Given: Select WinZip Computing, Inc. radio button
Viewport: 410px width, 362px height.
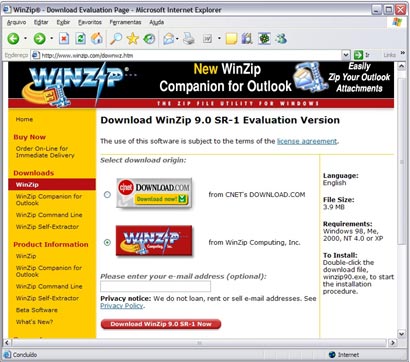Looking at the screenshot, I should point(107,243).
